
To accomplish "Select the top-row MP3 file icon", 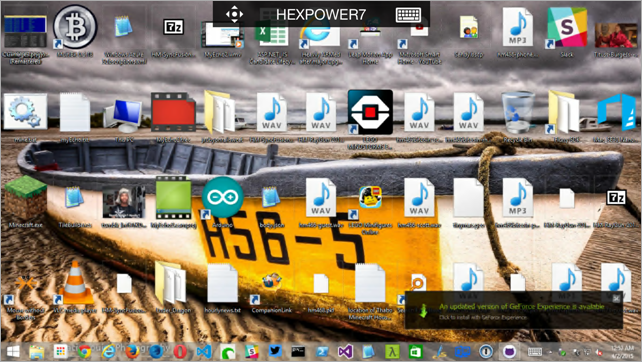I will tap(518, 27).
